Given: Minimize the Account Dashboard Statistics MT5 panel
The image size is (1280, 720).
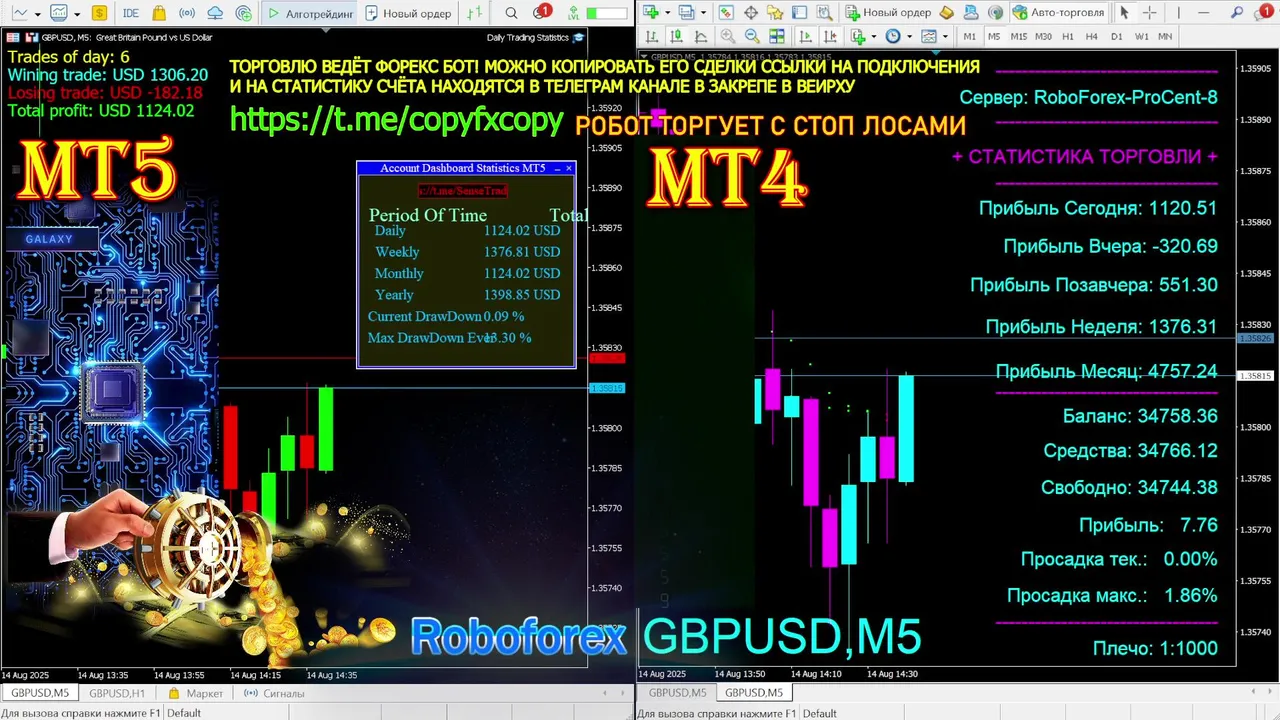Looking at the screenshot, I should click(557, 168).
